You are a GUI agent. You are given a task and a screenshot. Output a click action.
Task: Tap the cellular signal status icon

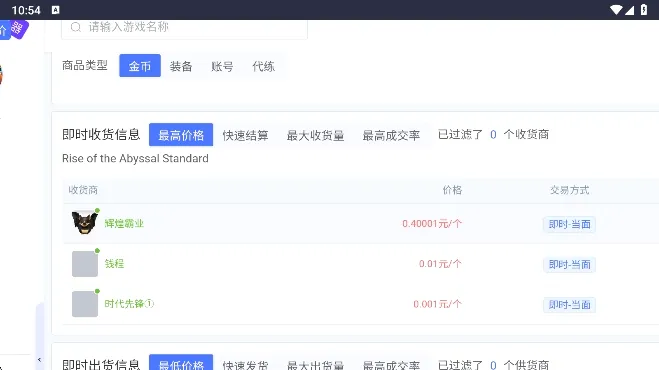[629, 10]
